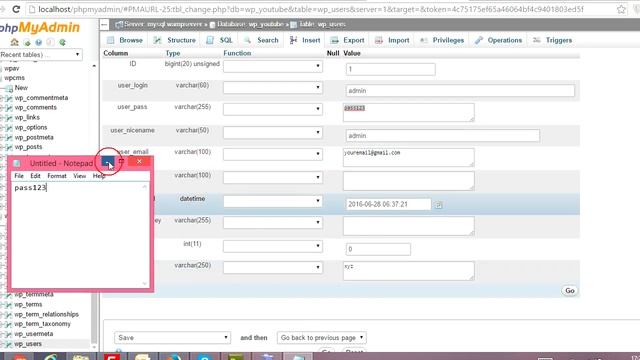
Task: Minimize the Notepad window
Action: click(x=108, y=162)
